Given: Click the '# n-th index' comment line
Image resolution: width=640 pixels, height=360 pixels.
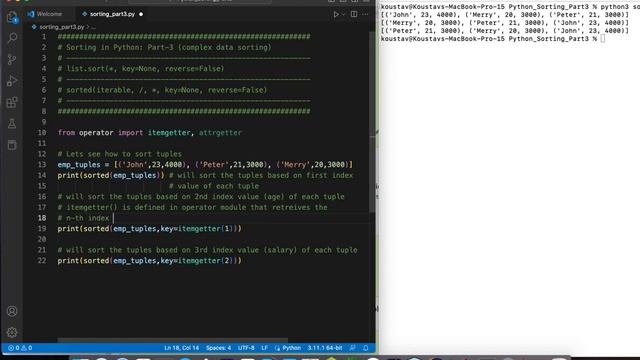Looking at the screenshot, I should click(x=83, y=218).
